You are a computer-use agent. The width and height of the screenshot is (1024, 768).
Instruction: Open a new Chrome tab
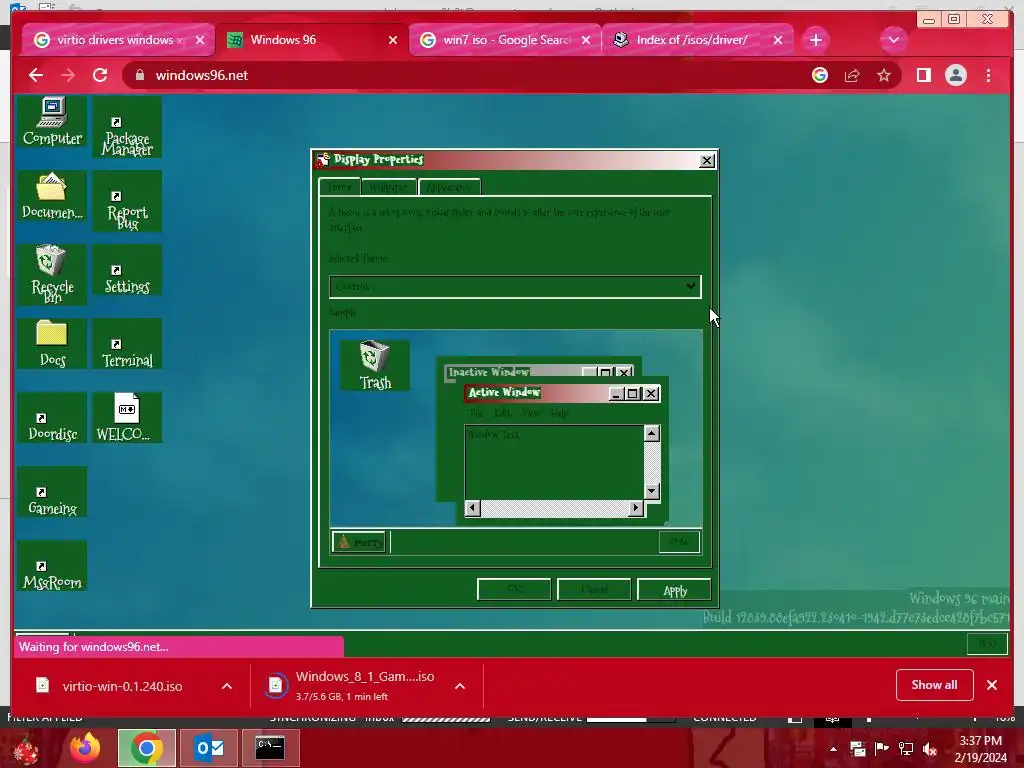point(816,40)
